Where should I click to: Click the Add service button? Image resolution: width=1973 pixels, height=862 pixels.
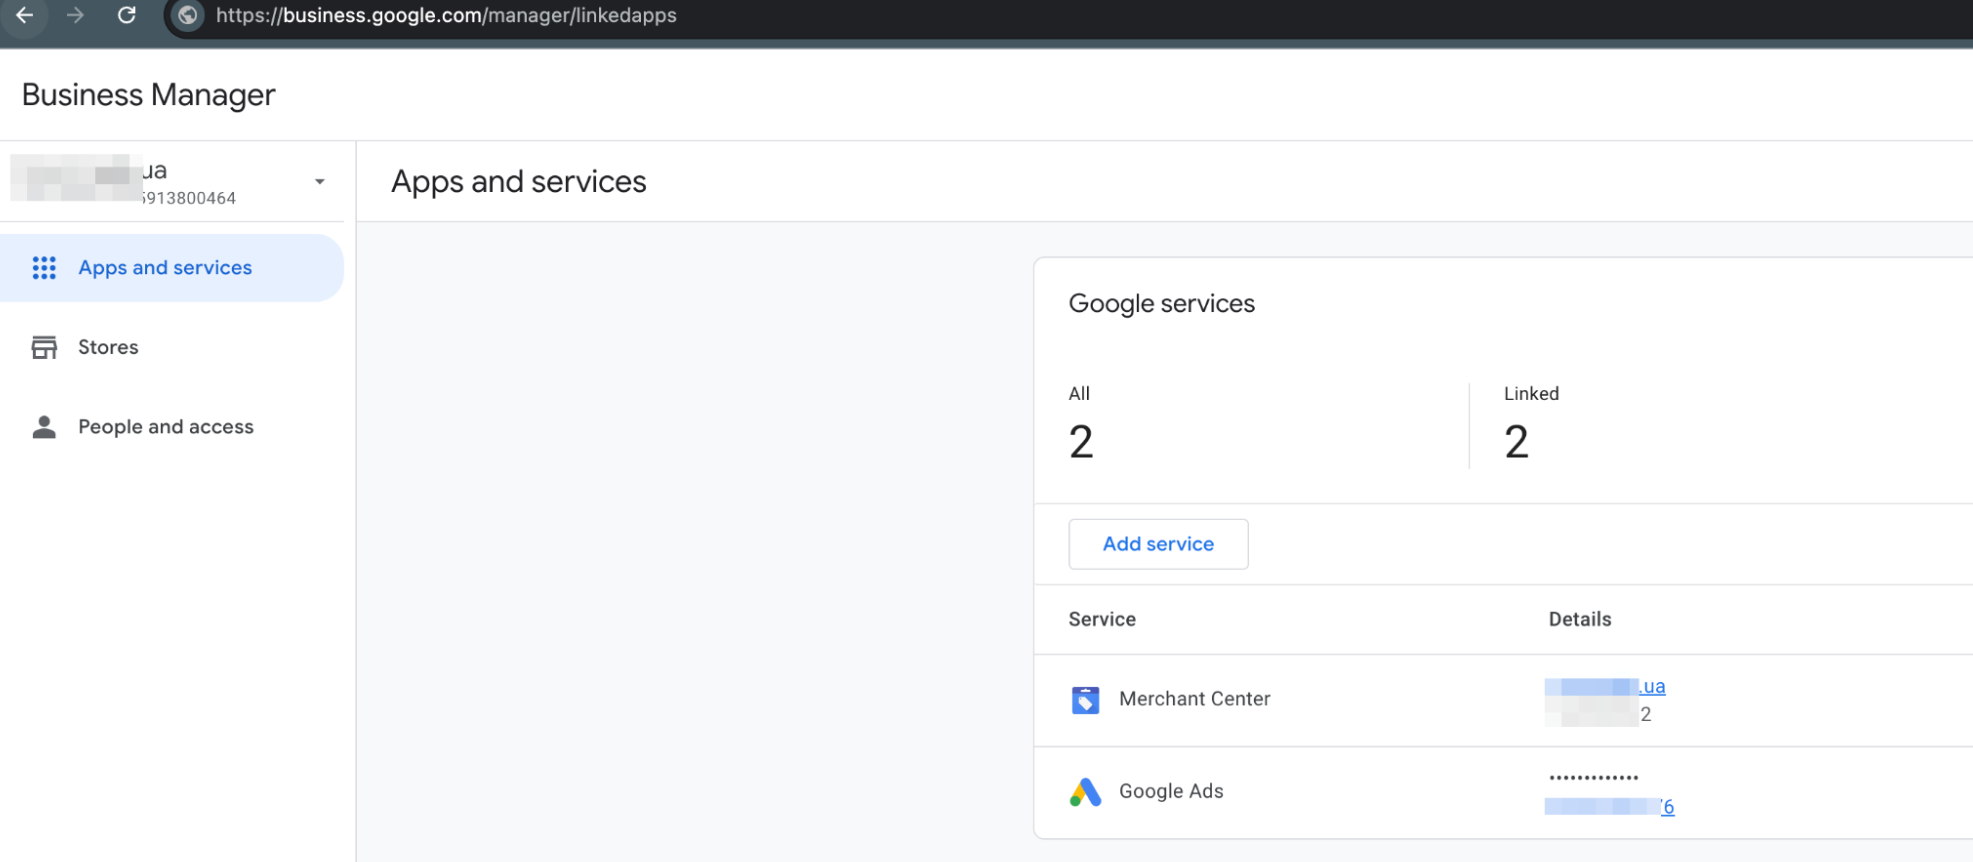(1158, 544)
